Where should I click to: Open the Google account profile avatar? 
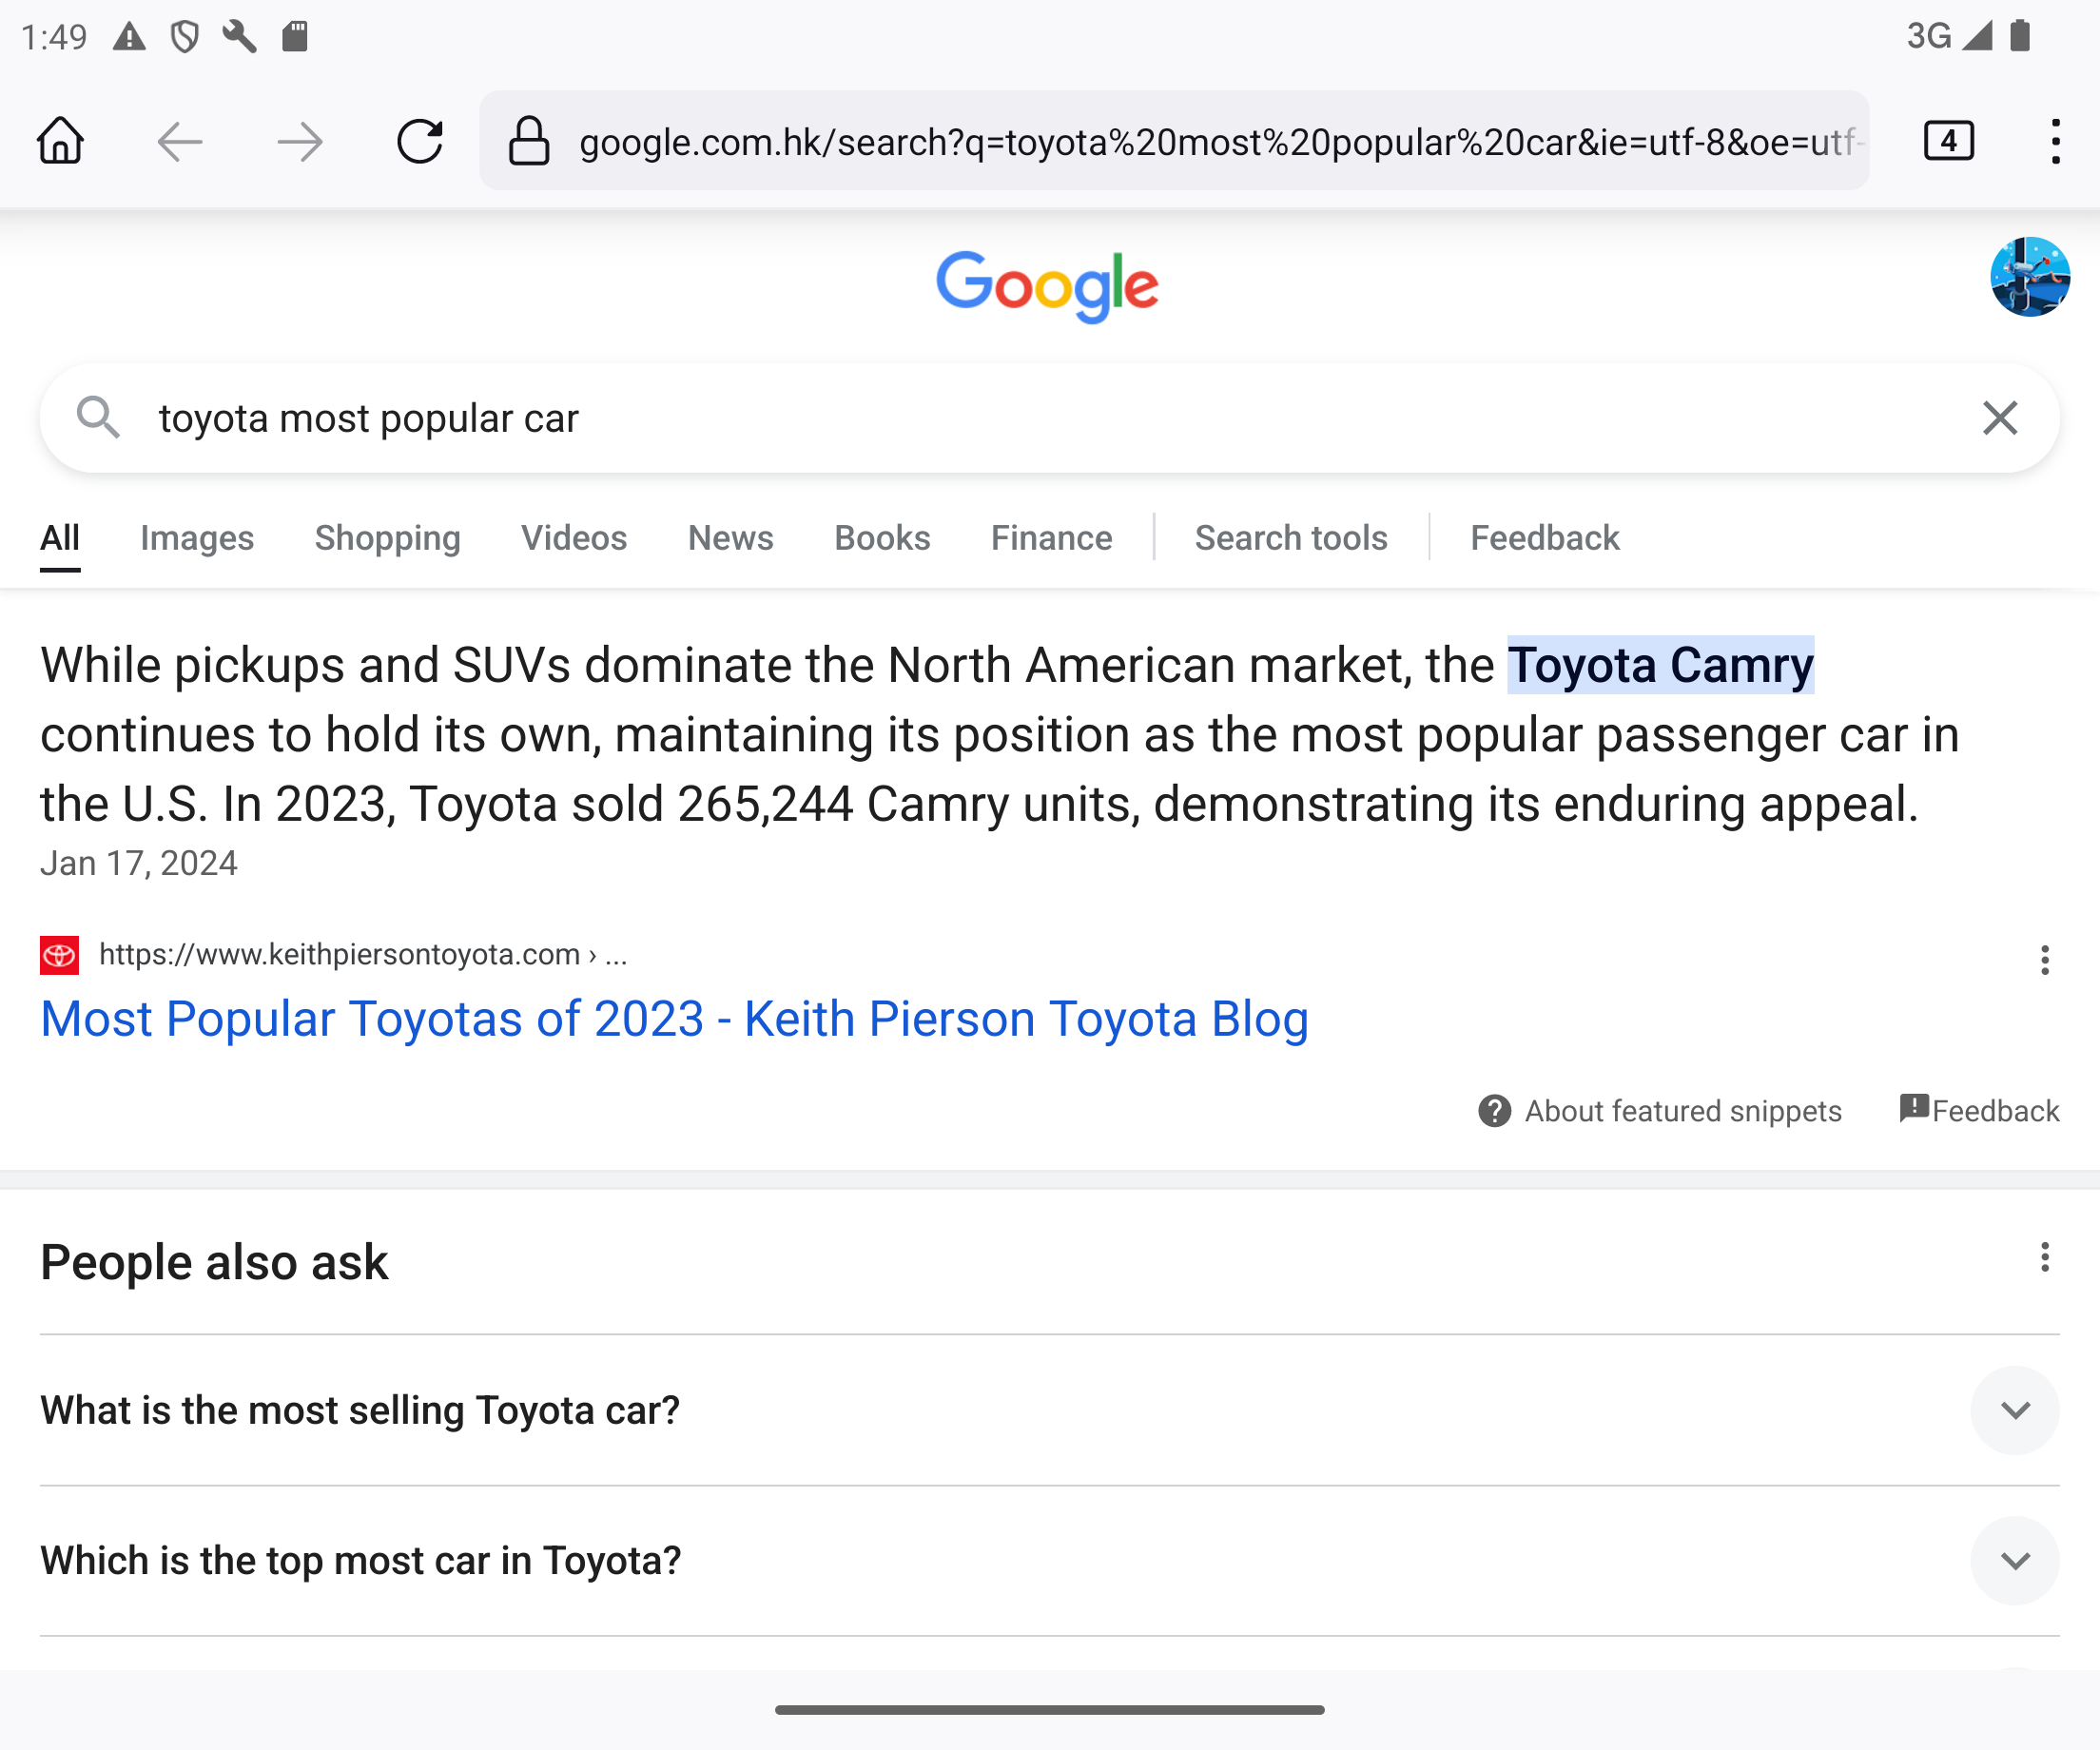pos(2029,277)
